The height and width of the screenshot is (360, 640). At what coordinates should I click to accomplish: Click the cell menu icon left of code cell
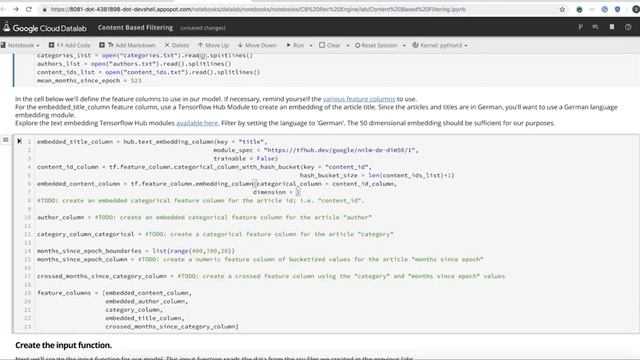pyautogui.click(x=5, y=140)
